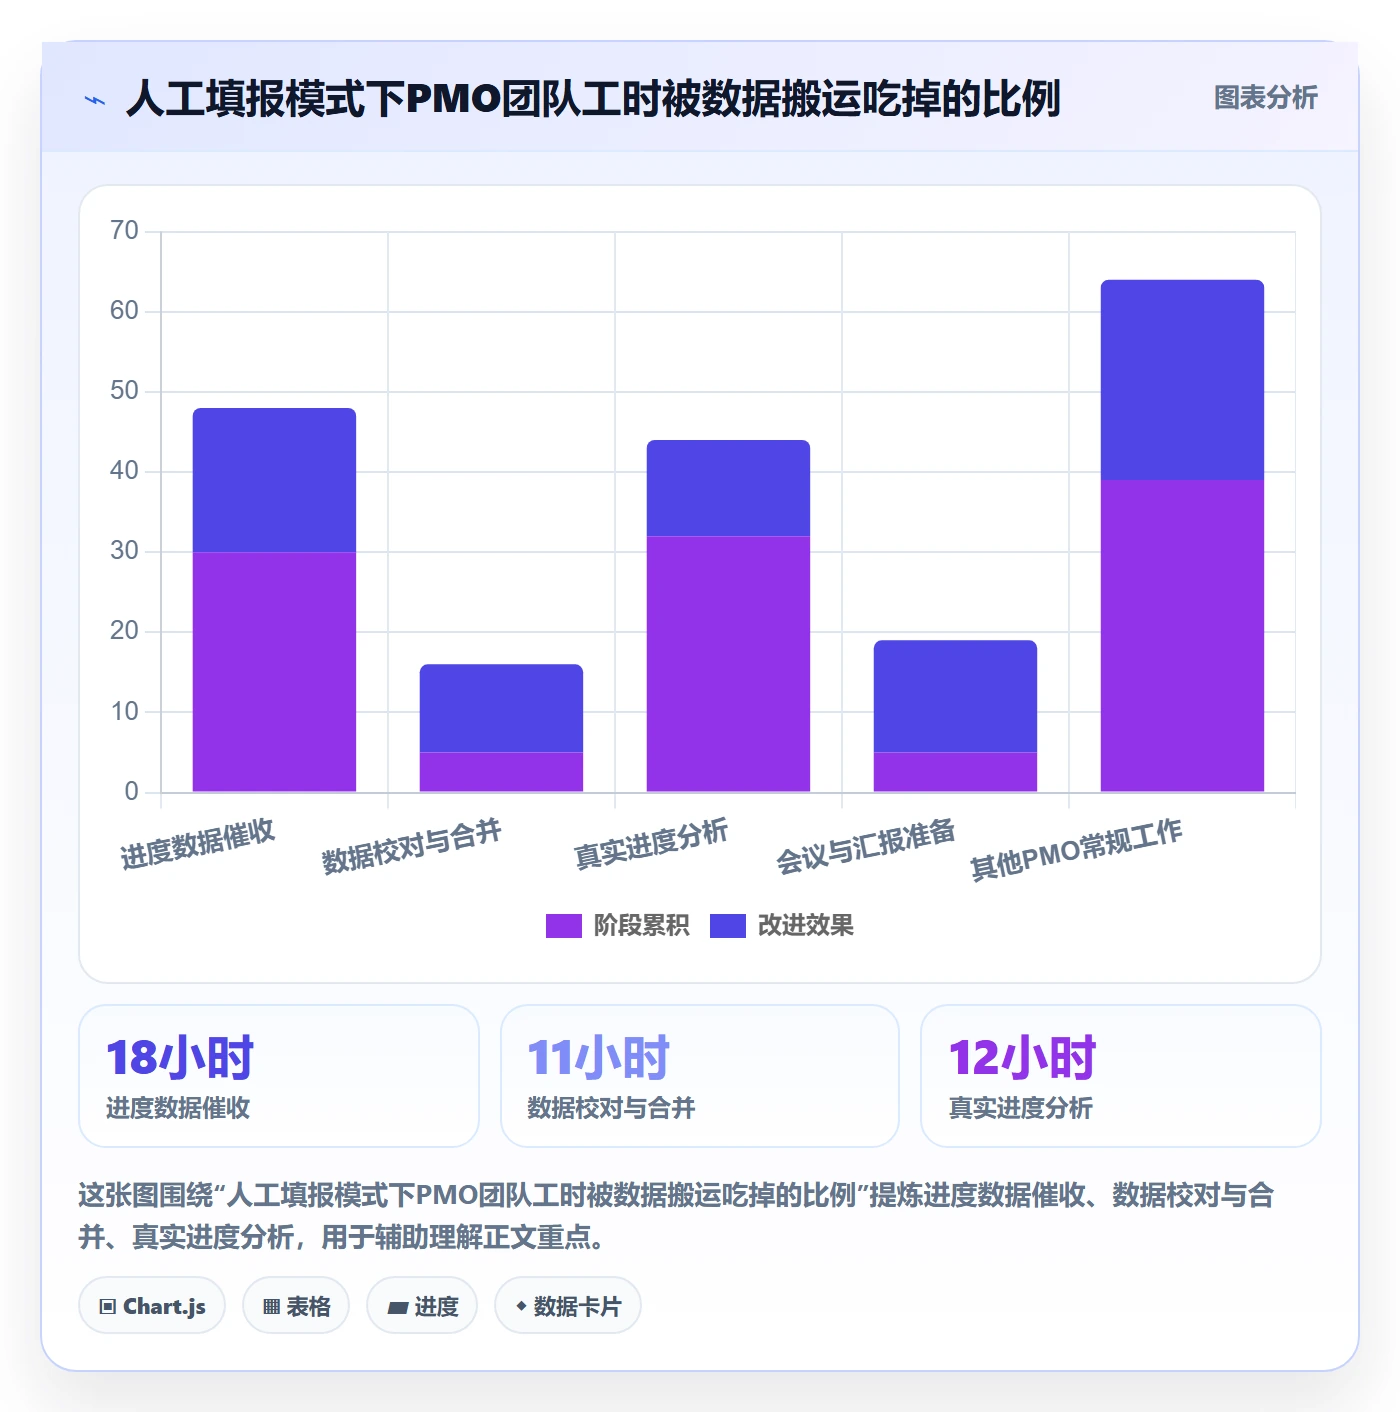Click the square icon in the Chart.js chip
Image resolution: width=1400 pixels, height=1412 pixels.
click(x=108, y=1307)
